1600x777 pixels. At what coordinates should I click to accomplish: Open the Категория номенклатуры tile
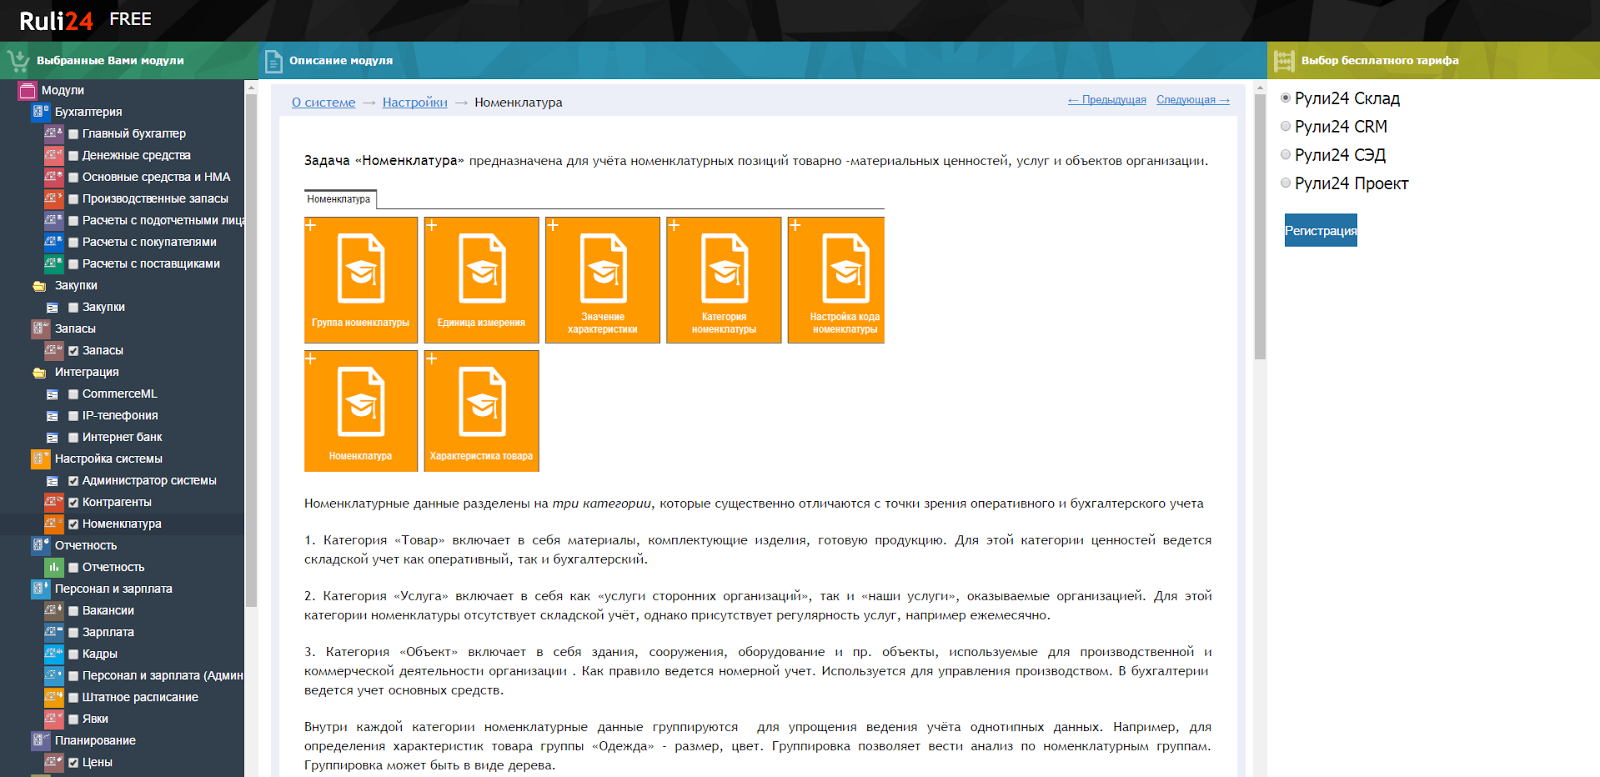[x=724, y=280]
